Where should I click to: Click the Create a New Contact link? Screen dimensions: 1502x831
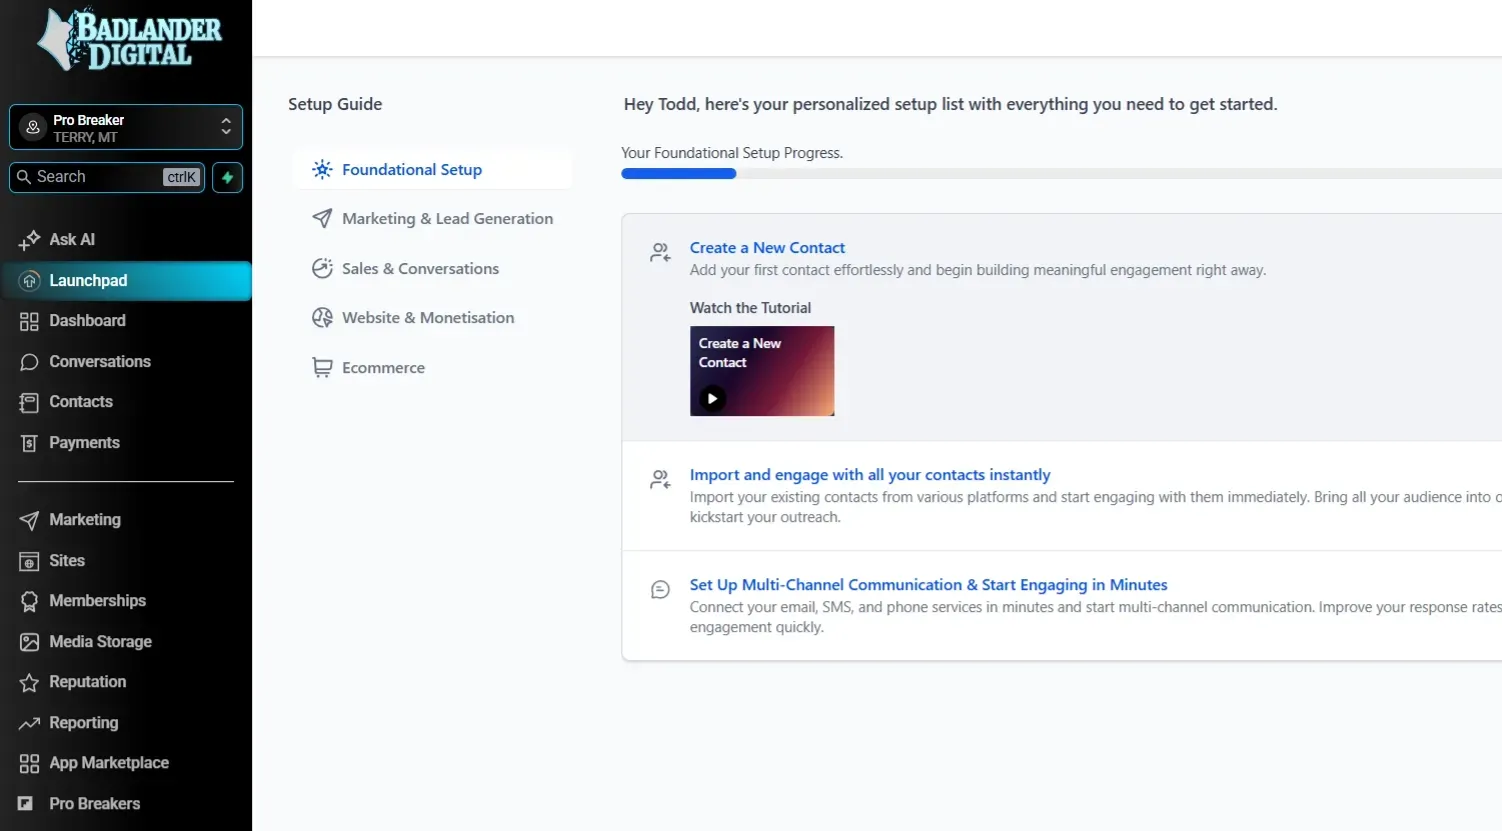click(x=766, y=247)
